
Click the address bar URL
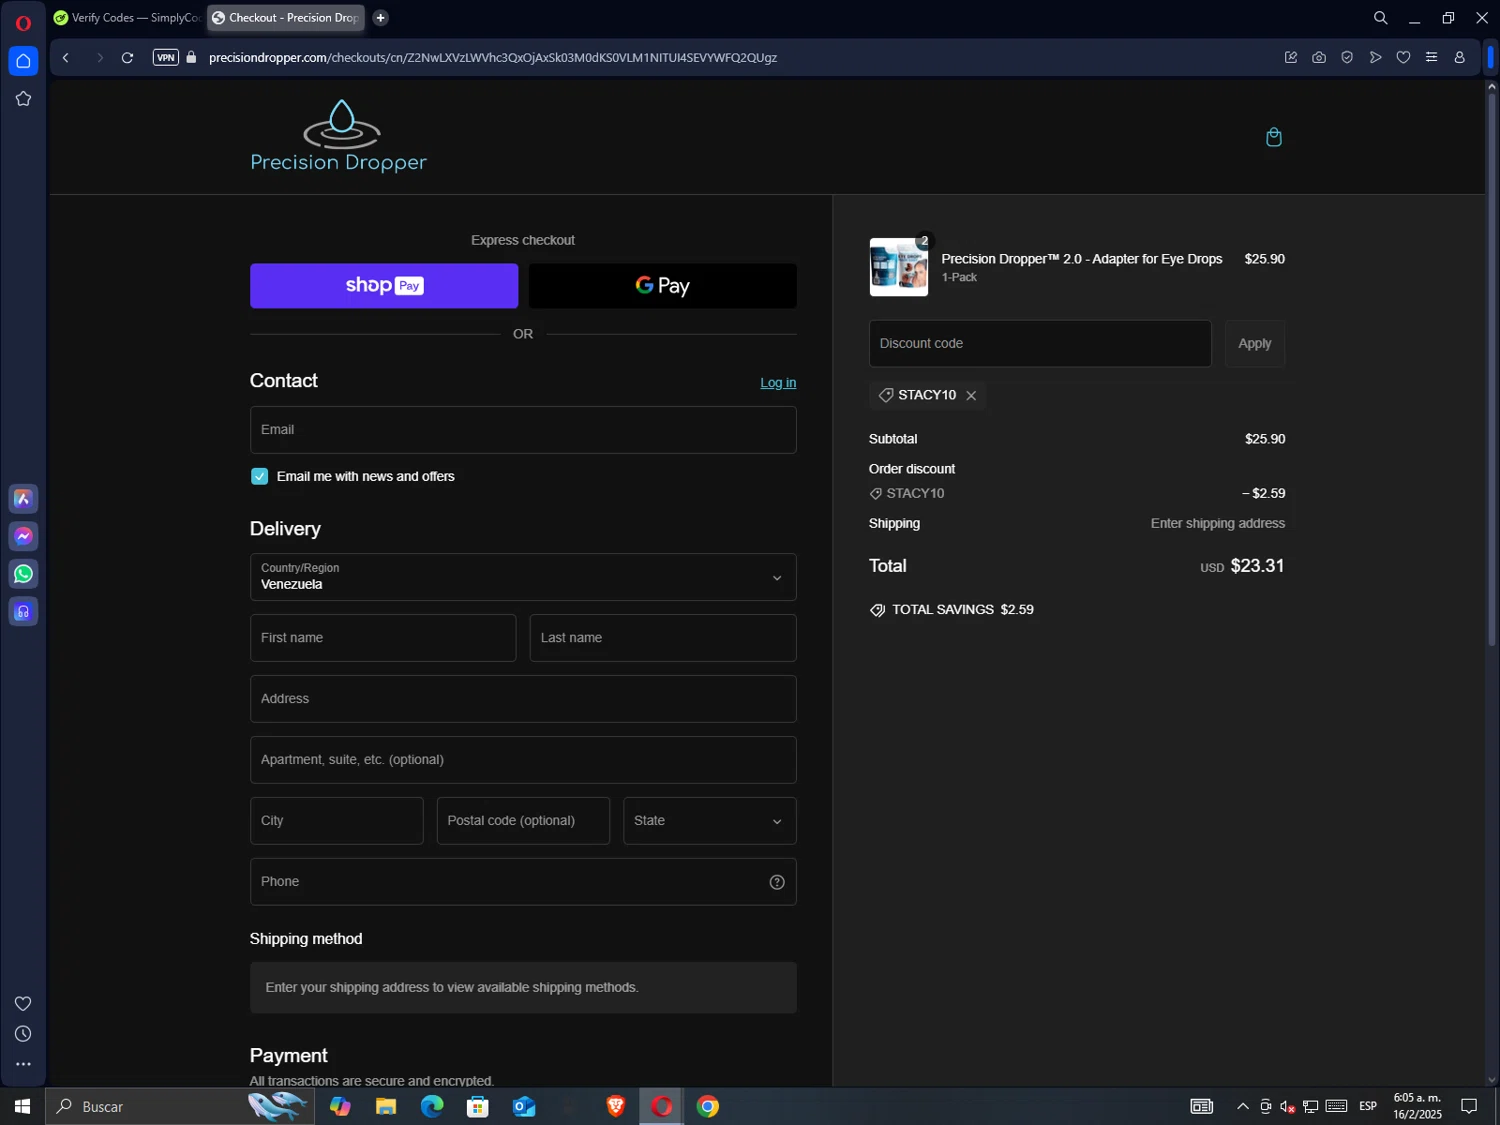click(x=492, y=58)
